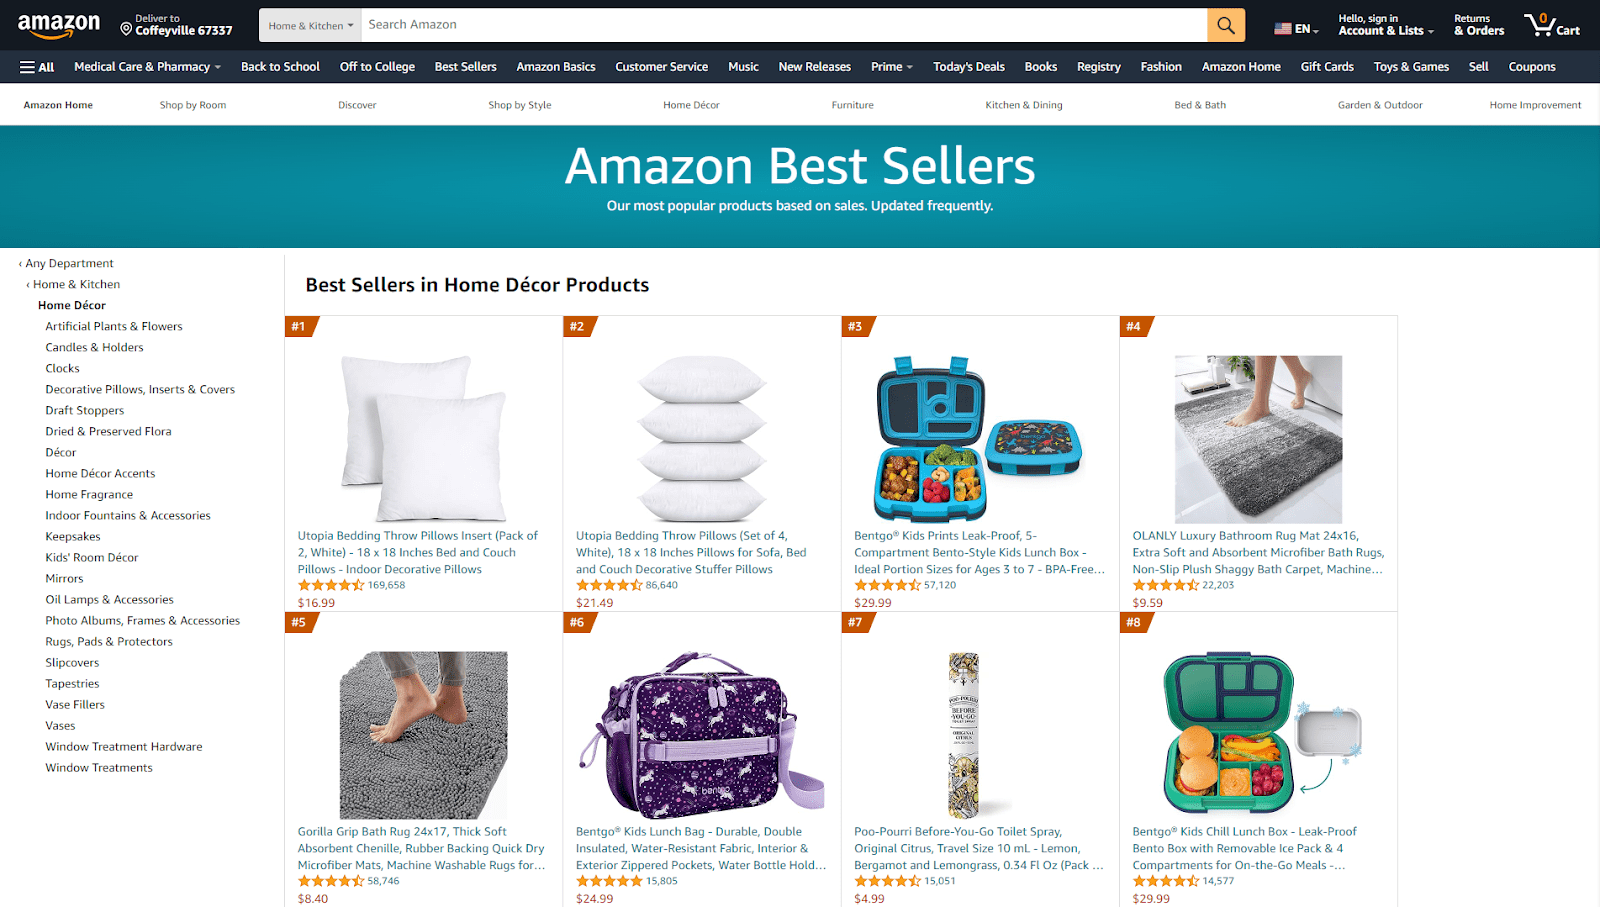Click the star rating of Utopia Pillows Insert
The width and height of the screenshot is (1600, 907).
331,585
